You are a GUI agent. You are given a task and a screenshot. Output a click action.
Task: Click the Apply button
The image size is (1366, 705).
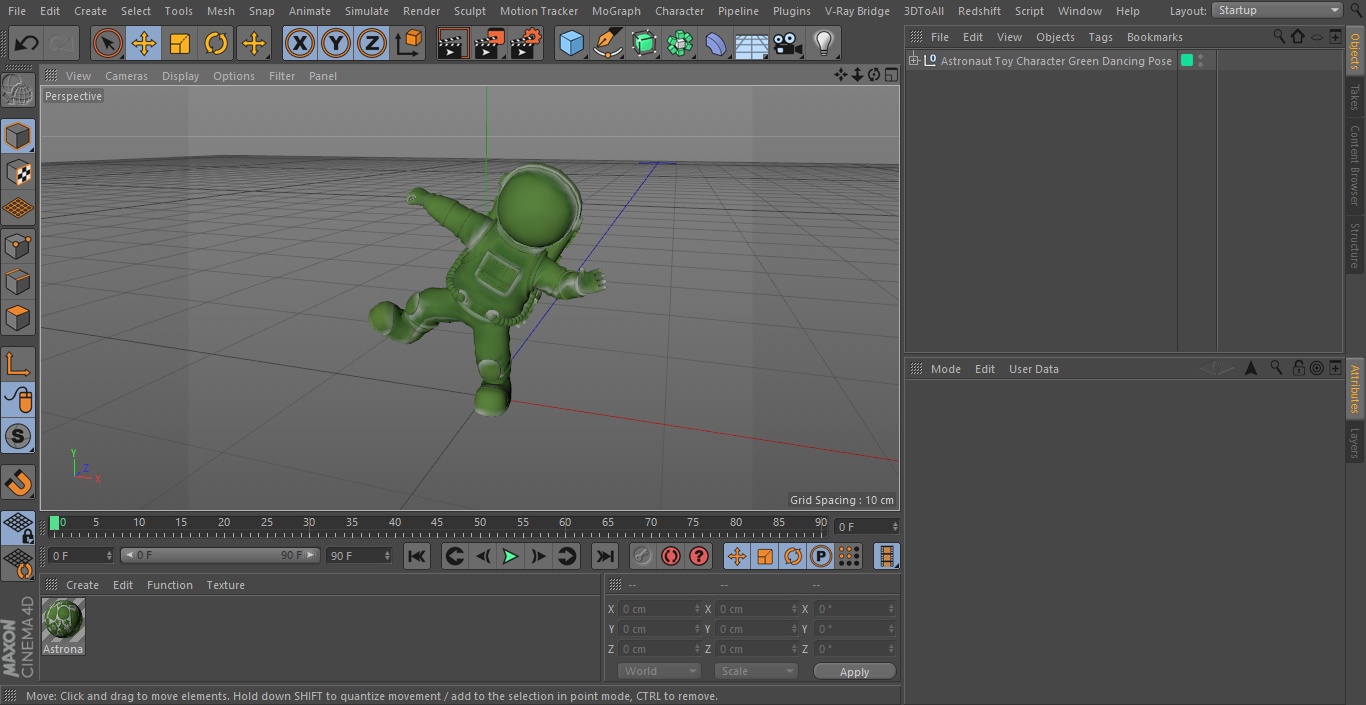[854, 672]
